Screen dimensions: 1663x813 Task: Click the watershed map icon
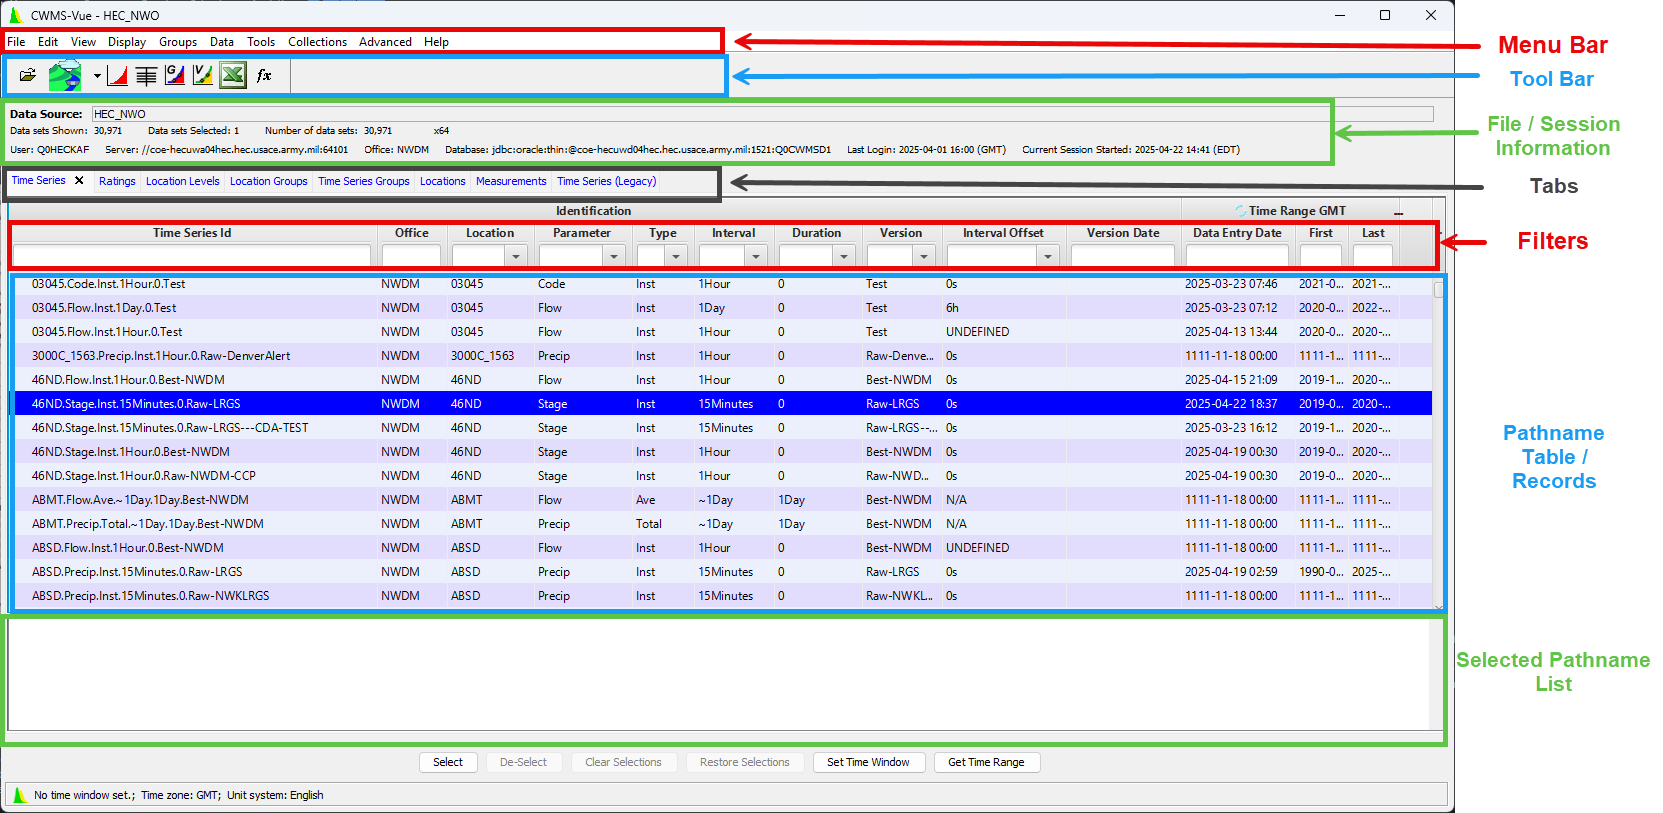pyautogui.click(x=65, y=75)
